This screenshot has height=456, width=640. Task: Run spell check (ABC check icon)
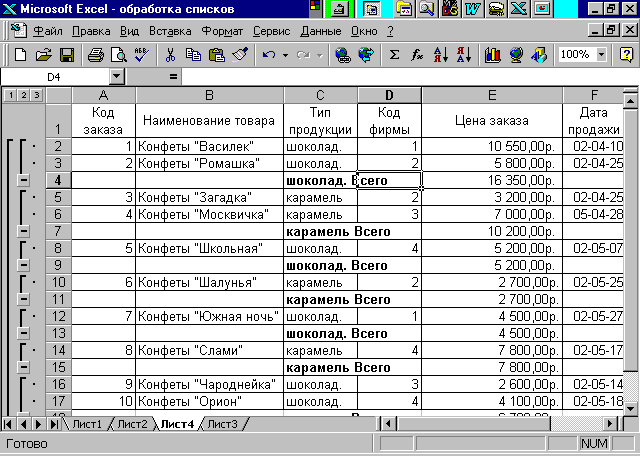pyautogui.click(x=142, y=54)
